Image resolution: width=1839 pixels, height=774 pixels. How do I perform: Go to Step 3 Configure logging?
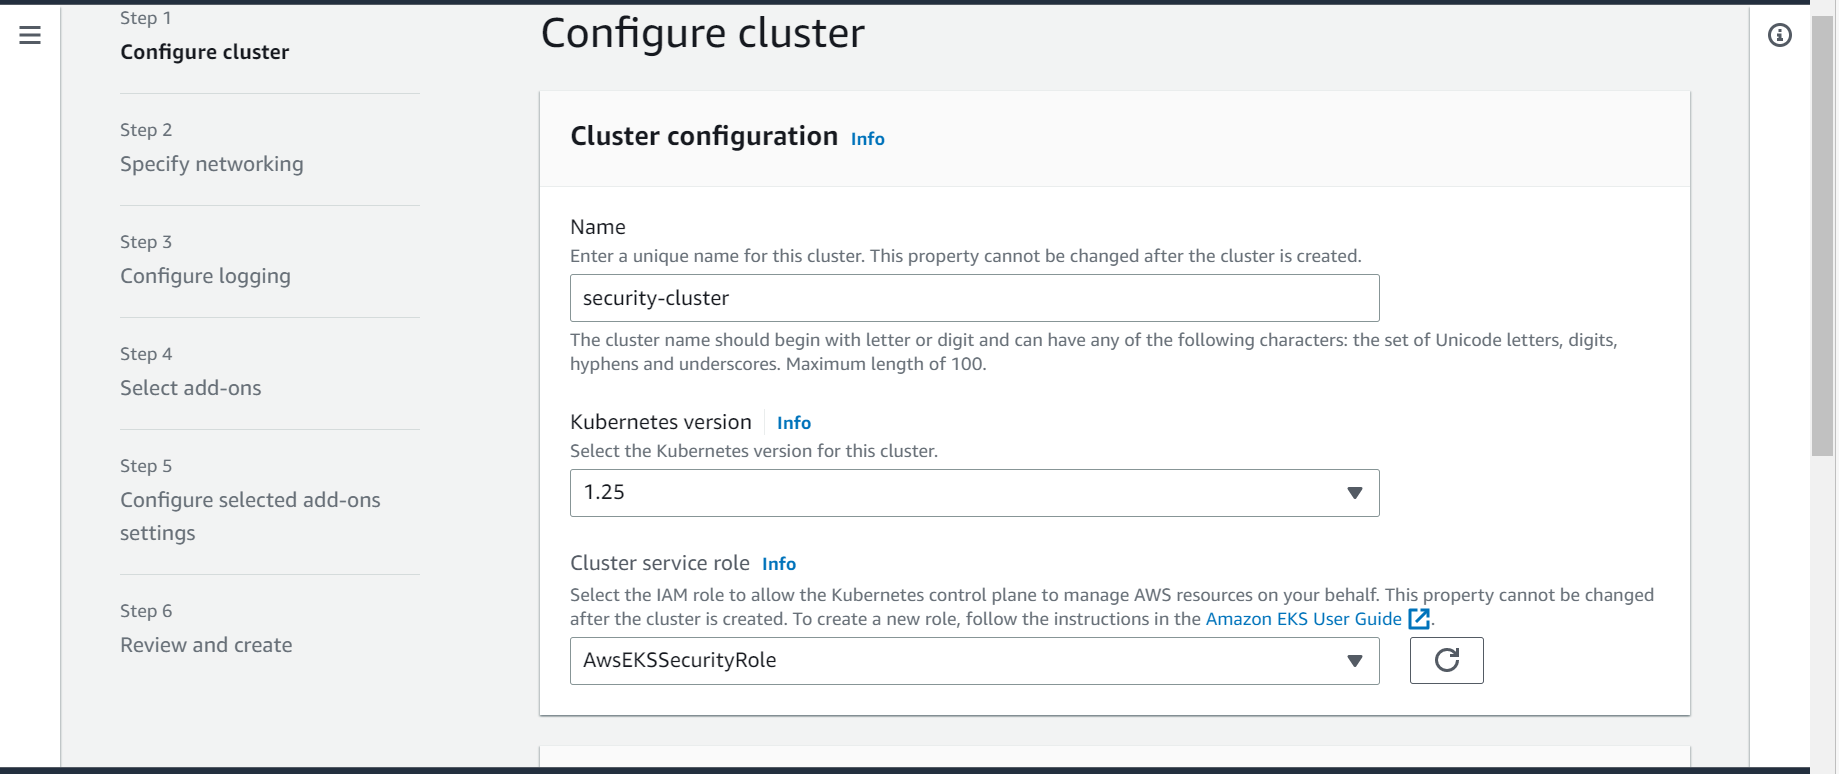(205, 276)
